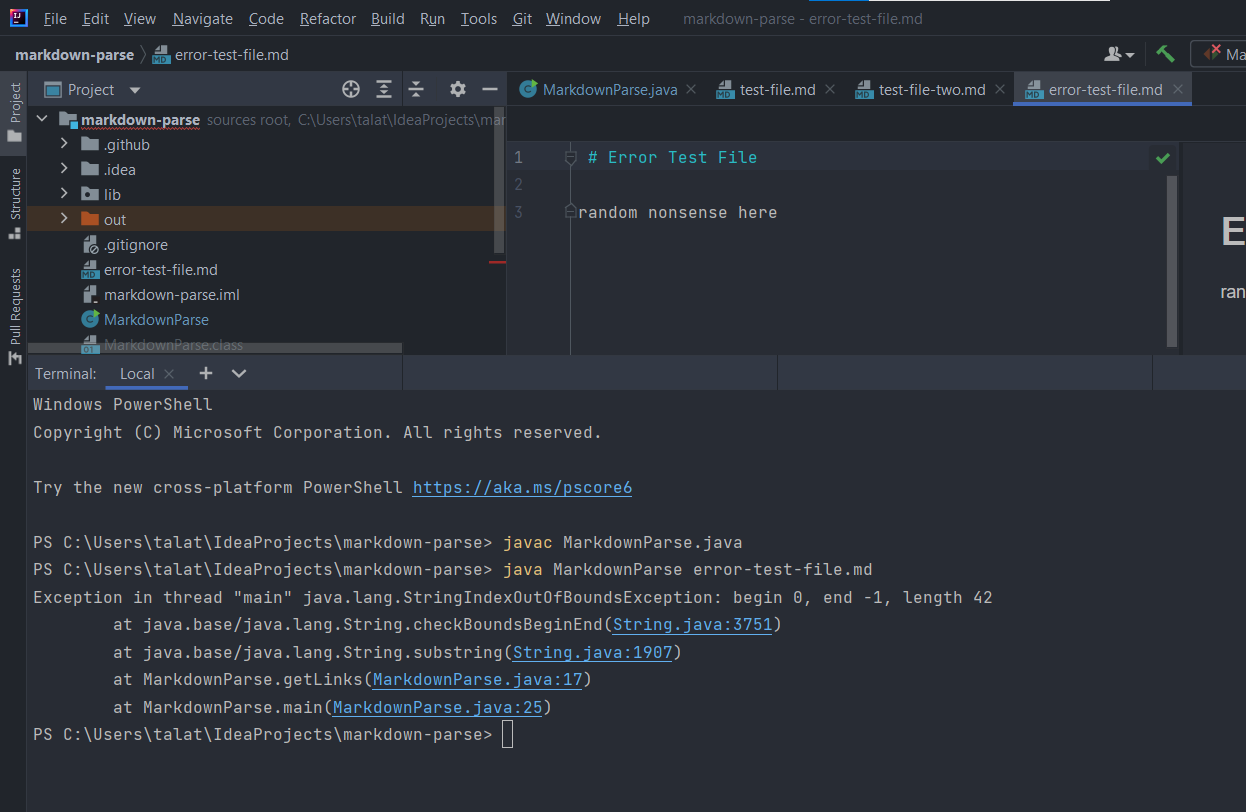This screenshot has height=812, width=1246.
Task: Expand the .idea folder
Action: pyautogui.click(x=65, y=170)
